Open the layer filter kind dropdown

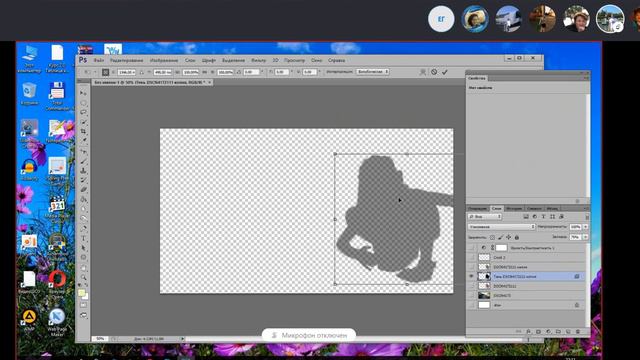[485, 217]
